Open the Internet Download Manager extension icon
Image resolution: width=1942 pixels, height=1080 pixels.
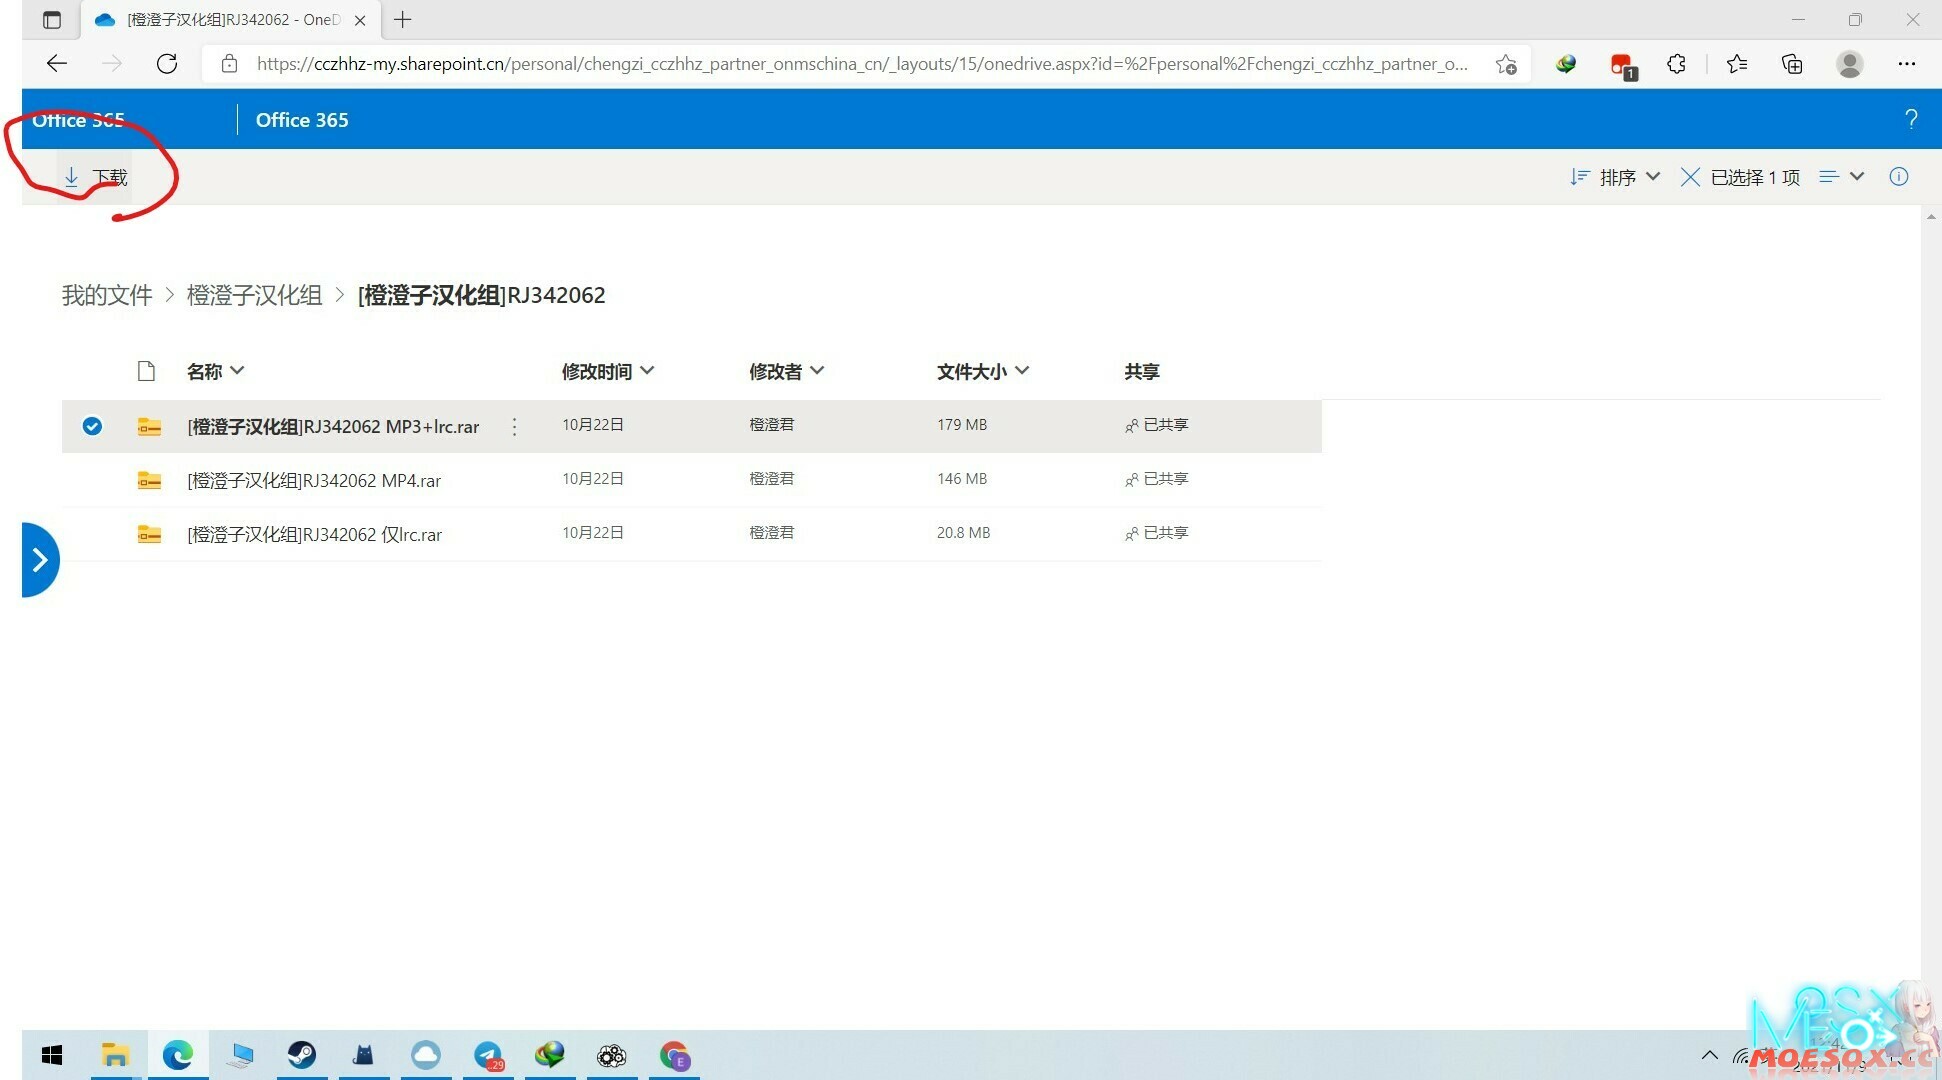1565,63
